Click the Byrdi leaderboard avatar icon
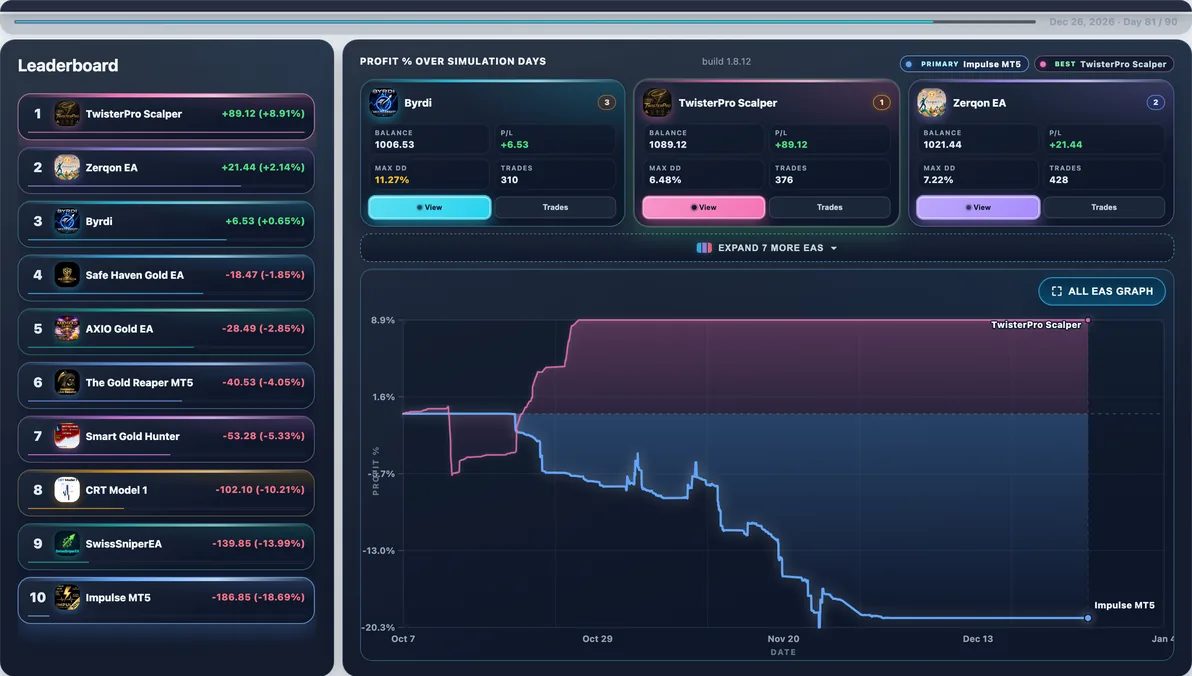1192x676 pixels. coord(67,221)
